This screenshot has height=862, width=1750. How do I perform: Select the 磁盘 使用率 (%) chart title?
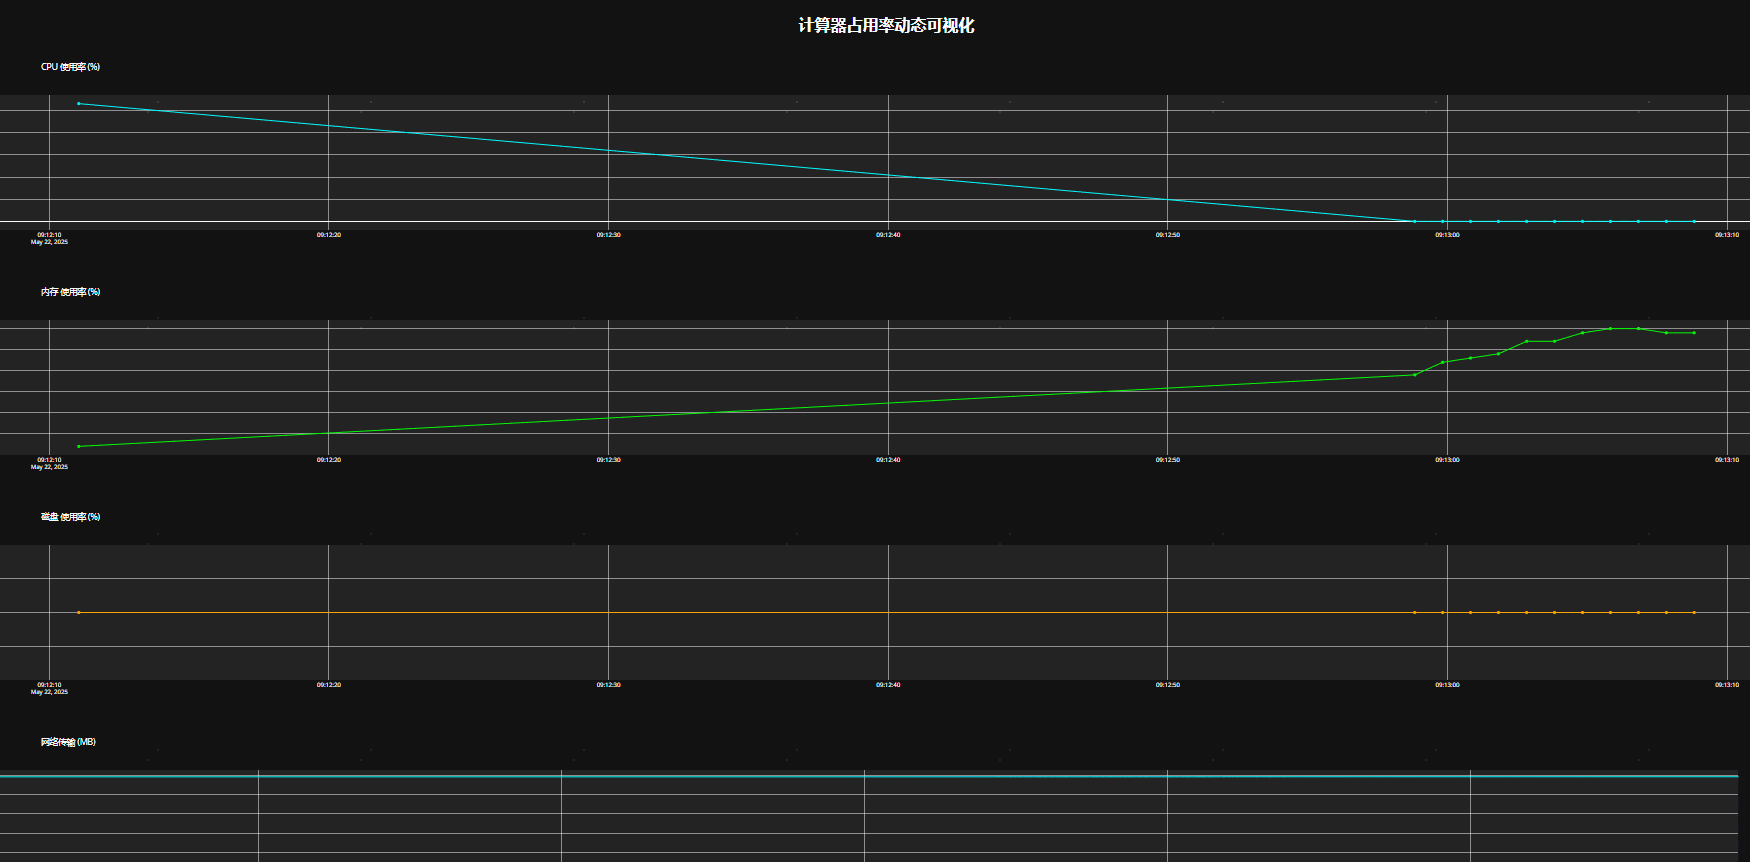coord(70,517)
